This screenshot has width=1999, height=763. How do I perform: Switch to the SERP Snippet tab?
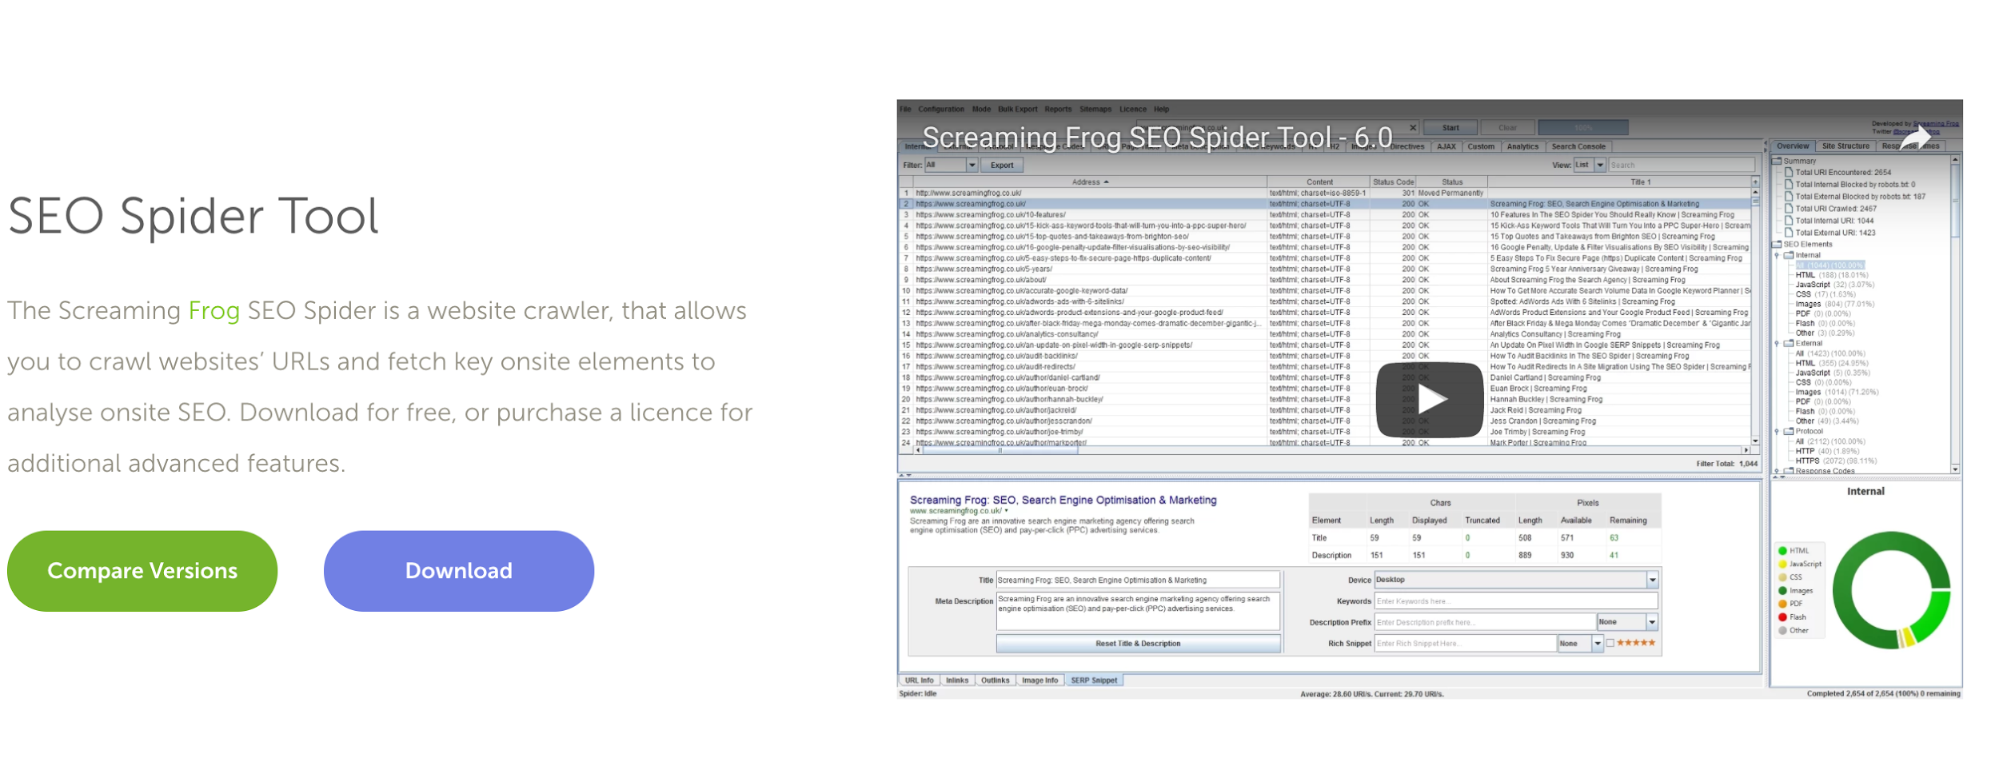pyautogui.click(x=1094, y=680)
